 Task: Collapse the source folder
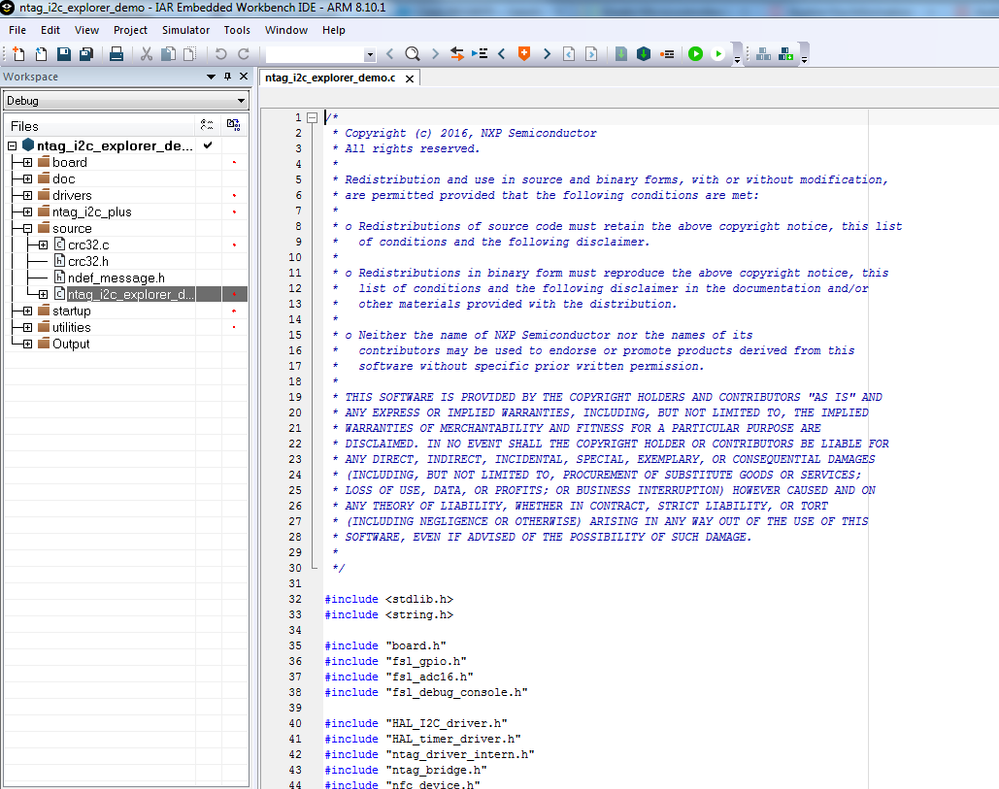(27, 229)
